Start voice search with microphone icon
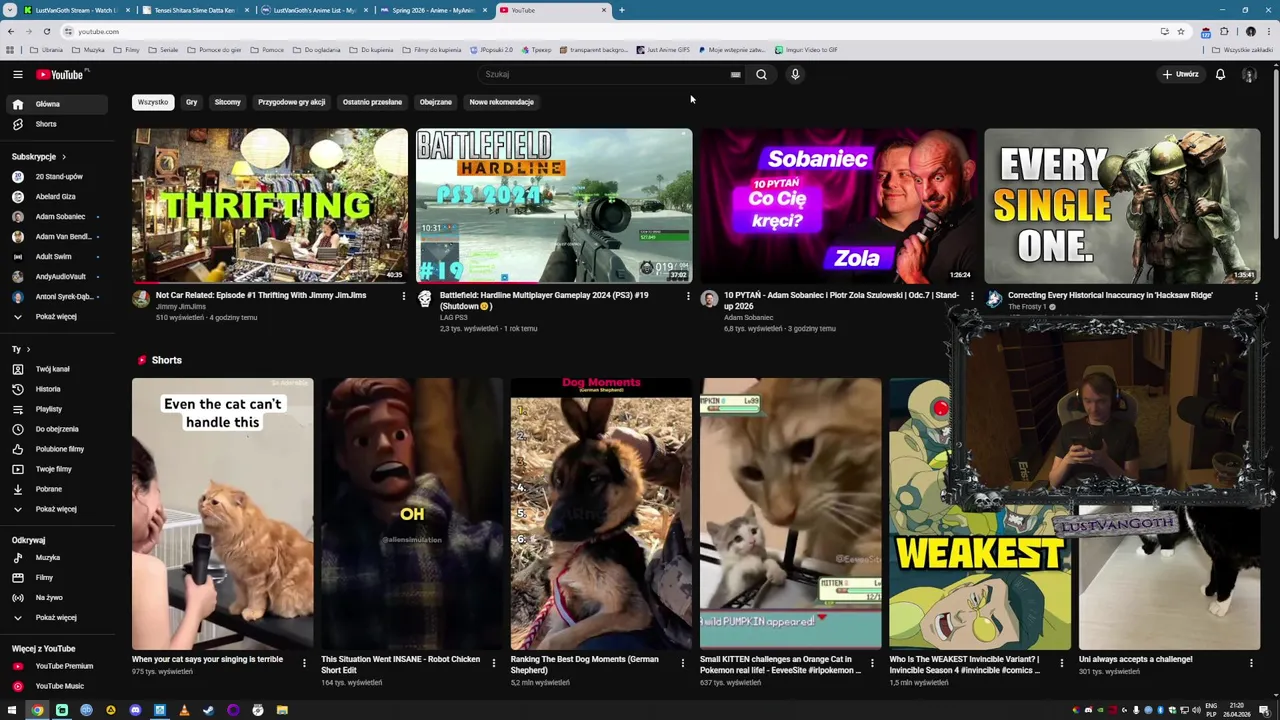This screenshot has height=720, width=1280. [x=795, y=74]
